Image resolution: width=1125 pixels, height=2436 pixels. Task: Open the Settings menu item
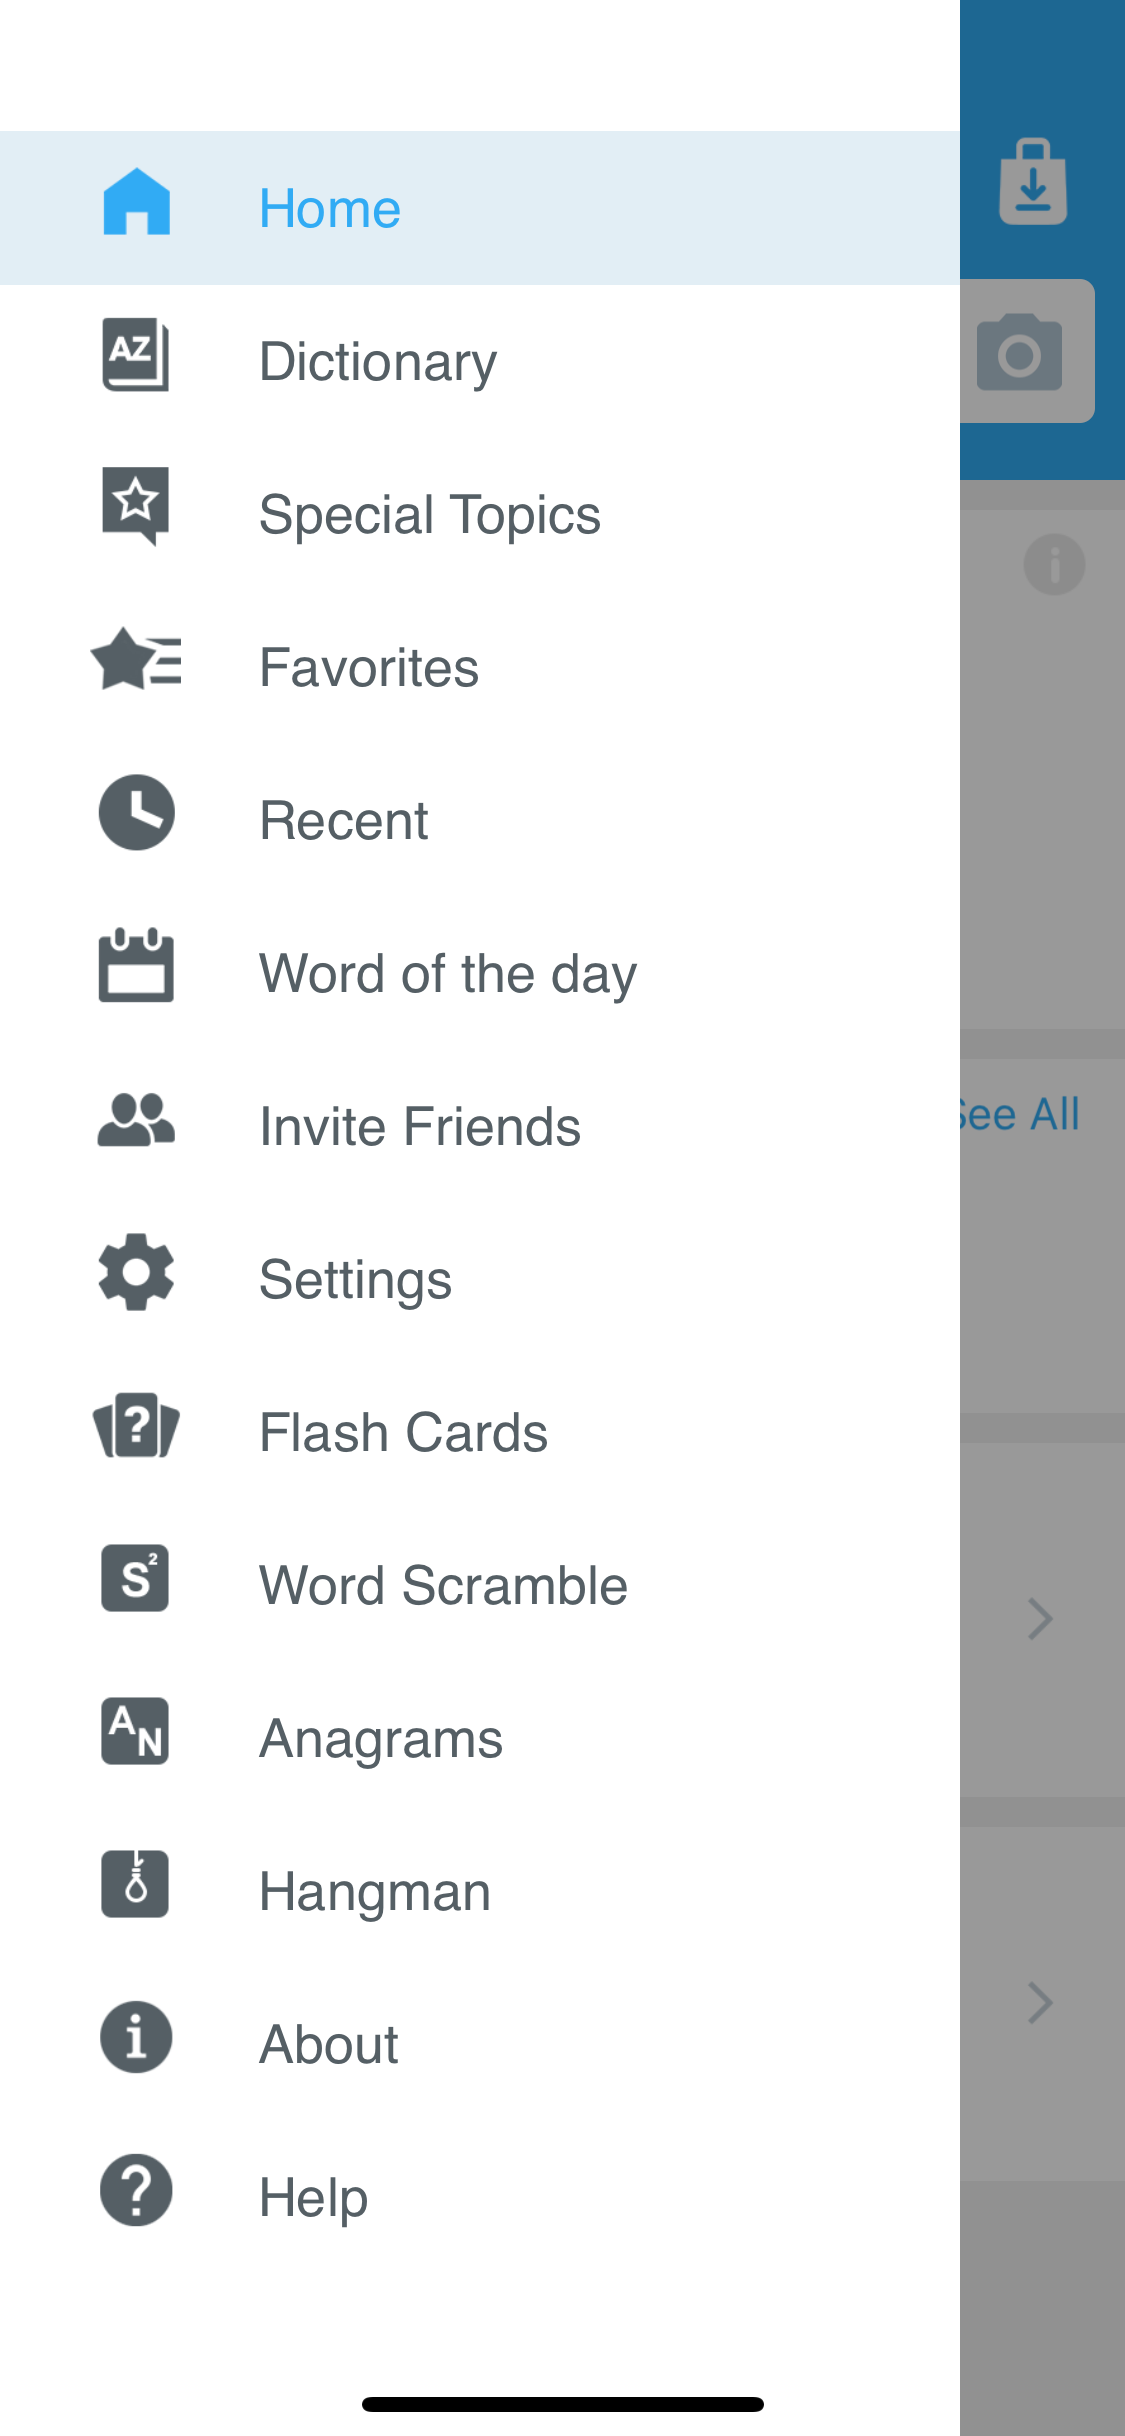(x=355, y=1280)
